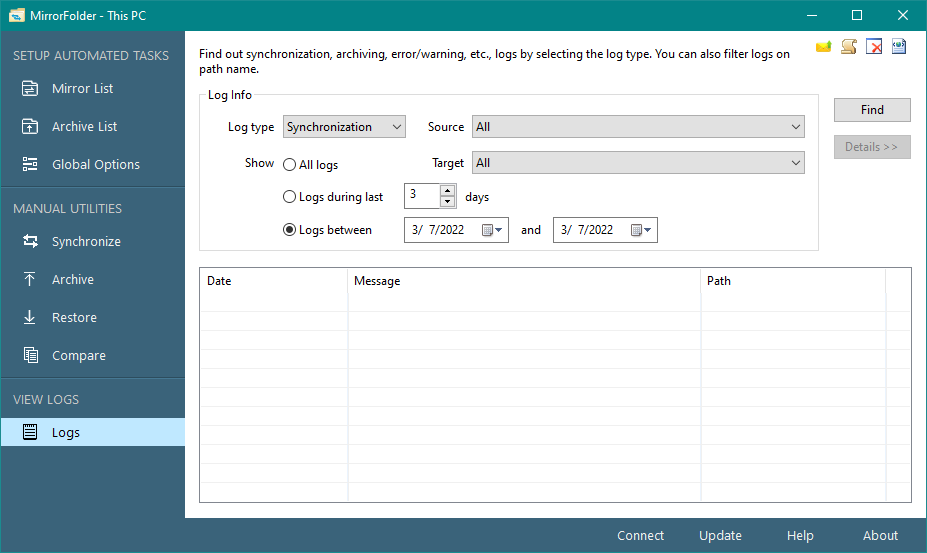Click the year 2022 in start date field

click(x=450, y=230)
